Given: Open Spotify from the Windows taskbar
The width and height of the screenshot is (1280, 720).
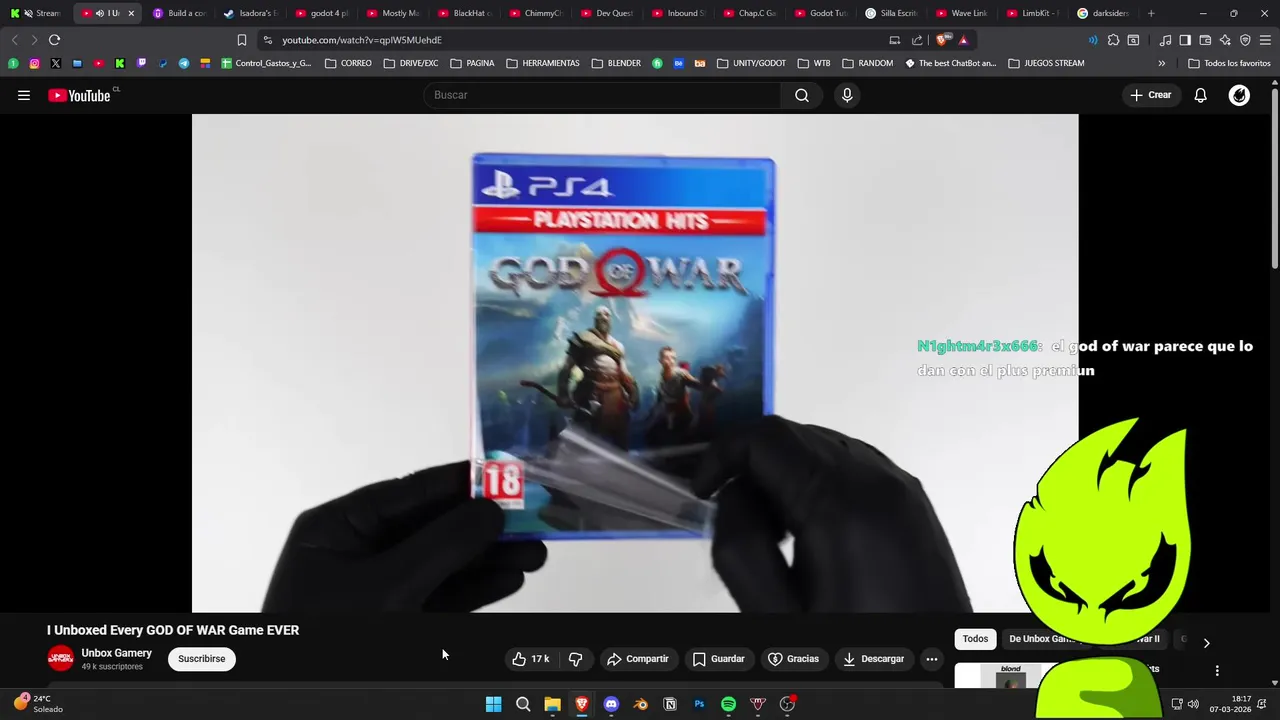Looking at the screenshot, I should pyautogui.click(x=728, y=704).
